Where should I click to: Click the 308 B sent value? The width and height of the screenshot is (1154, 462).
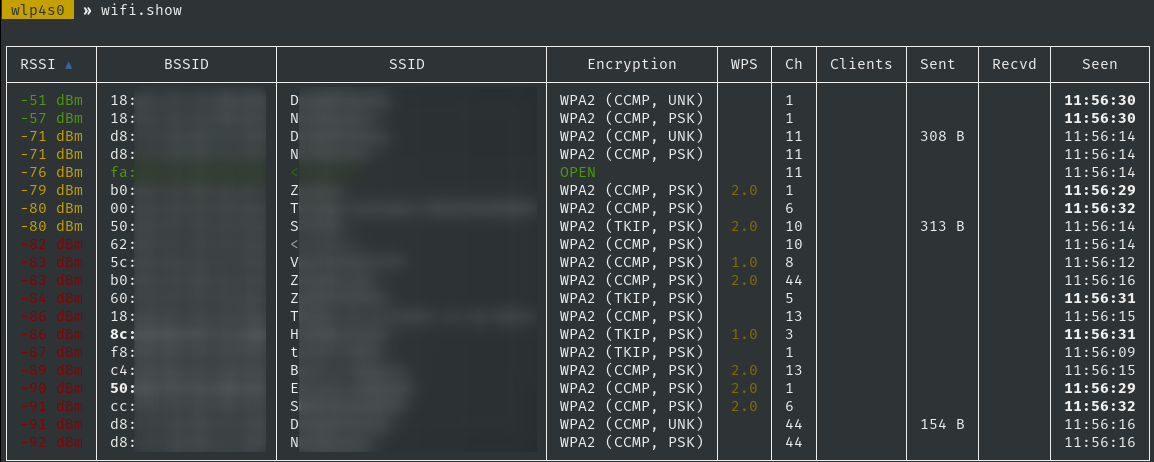click(942, 136)
